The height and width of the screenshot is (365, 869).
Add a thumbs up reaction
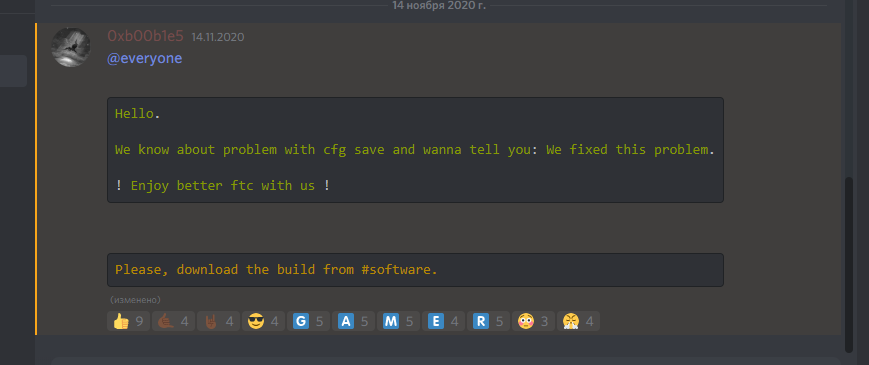(128, 321)
